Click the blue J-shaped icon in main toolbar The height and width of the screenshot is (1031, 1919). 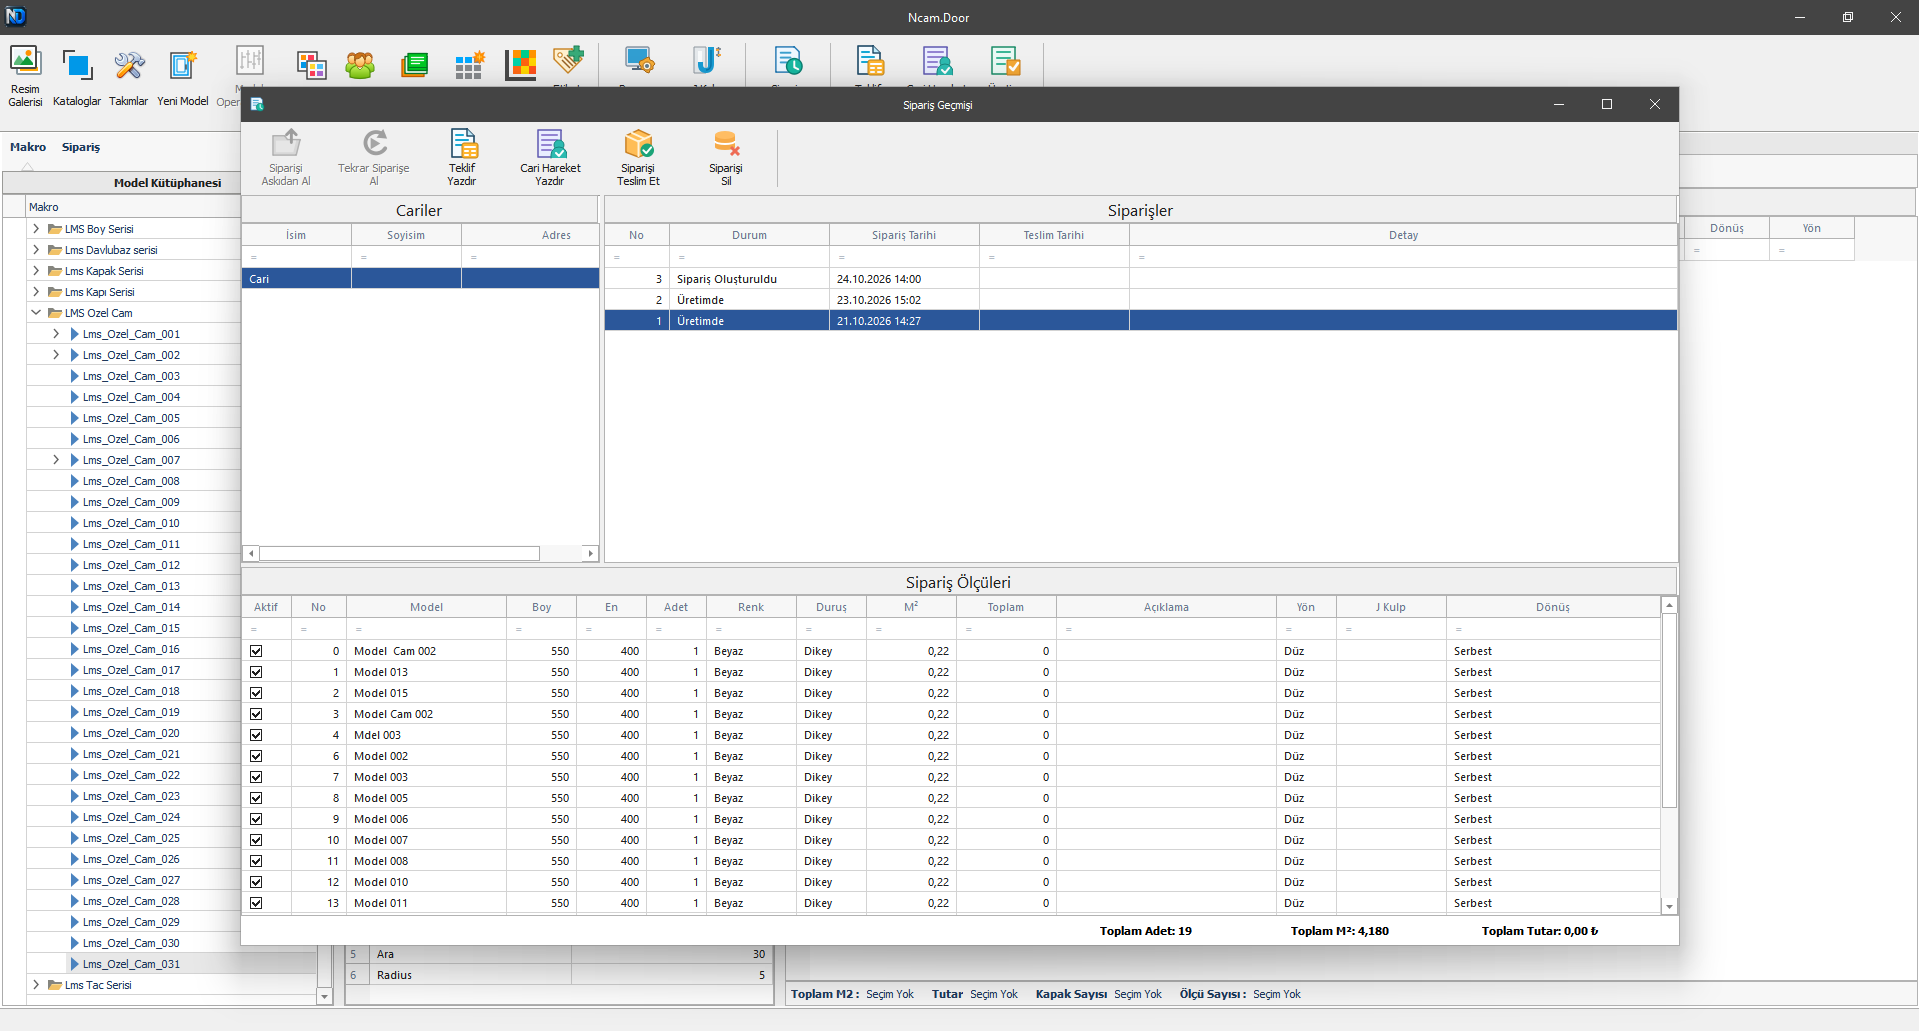point(707,60)
